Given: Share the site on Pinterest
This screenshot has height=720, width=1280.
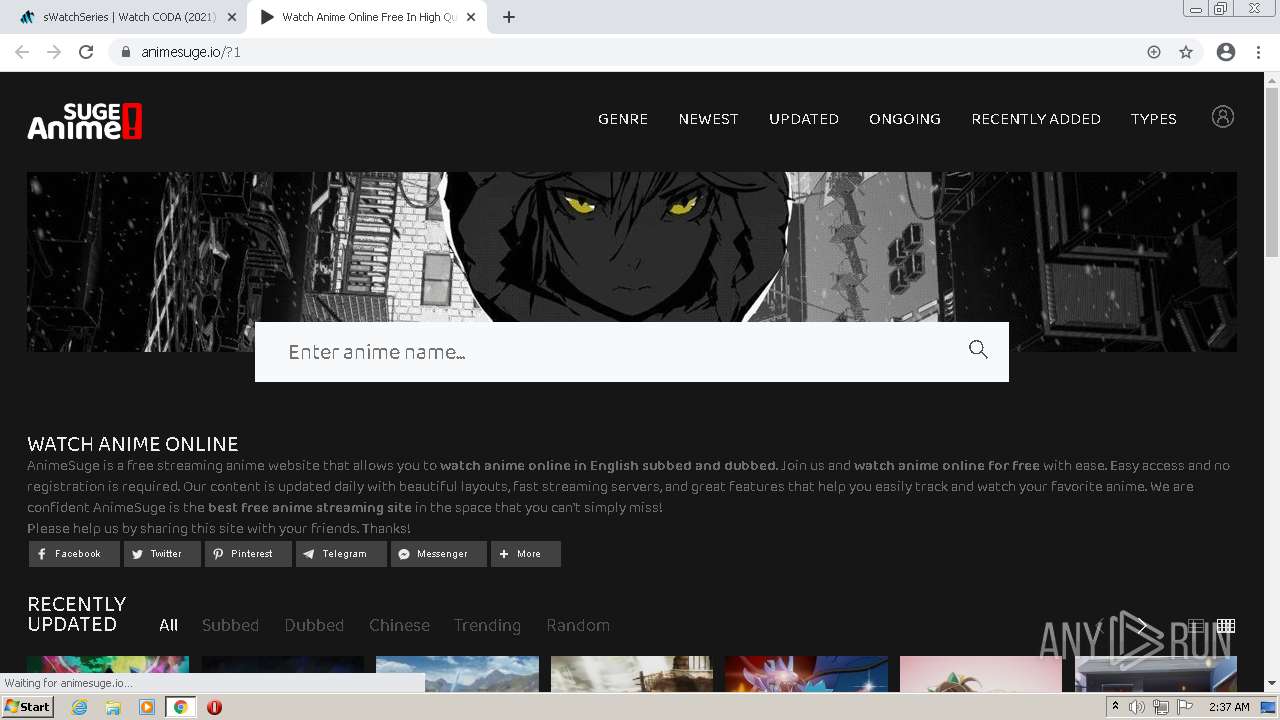Looking at the screenshot, I should (248, 554).
